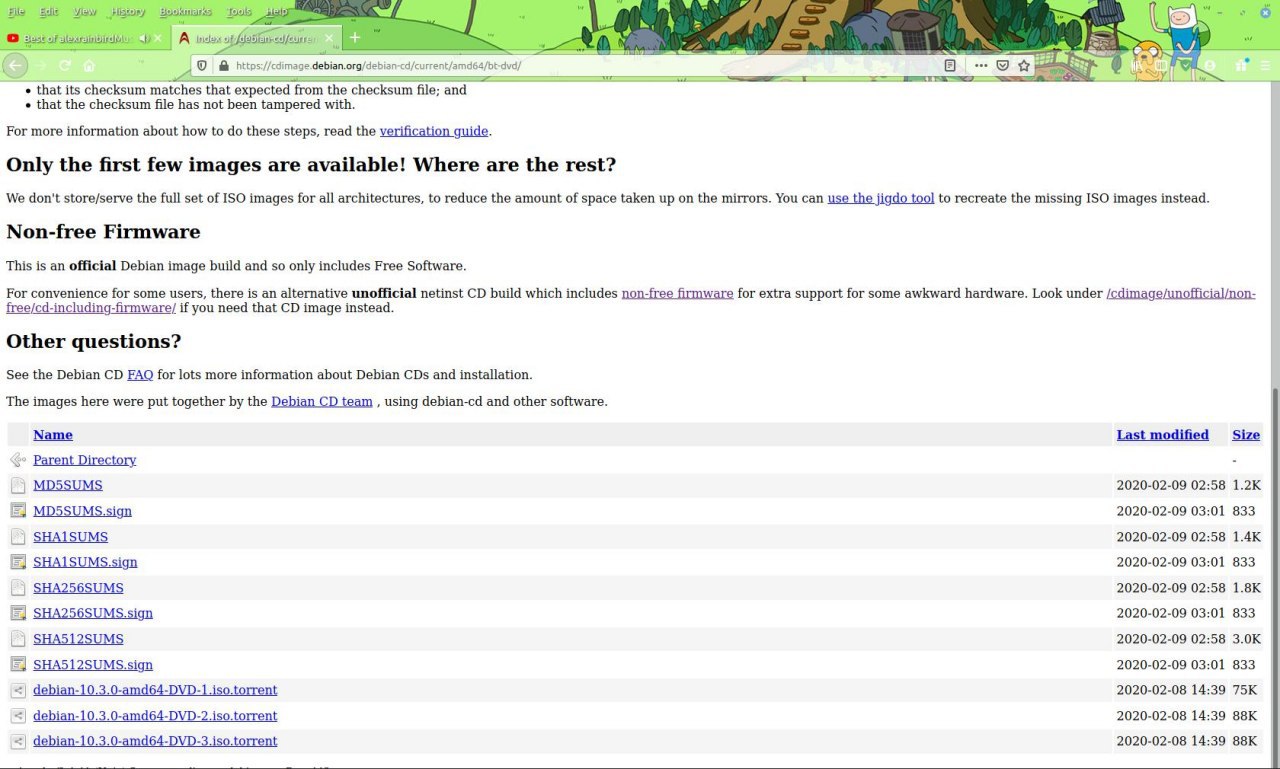Reload the current page
The height and width of the screenshot is (769, 1280).
(65, 65)
